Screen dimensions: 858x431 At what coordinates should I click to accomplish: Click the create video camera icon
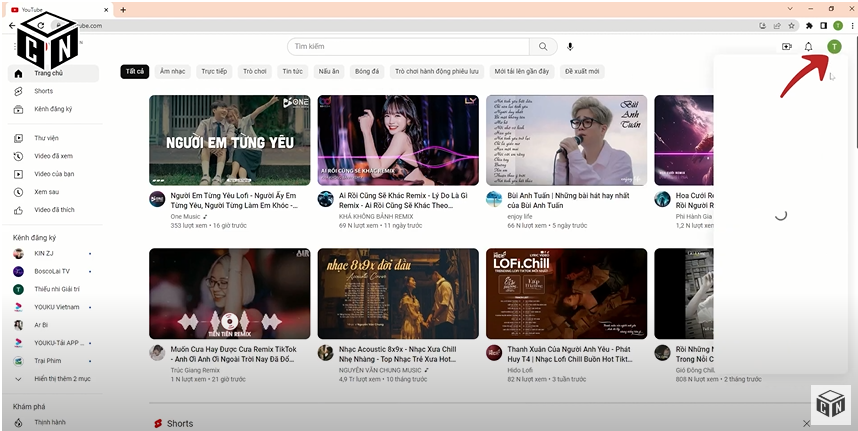786,47
